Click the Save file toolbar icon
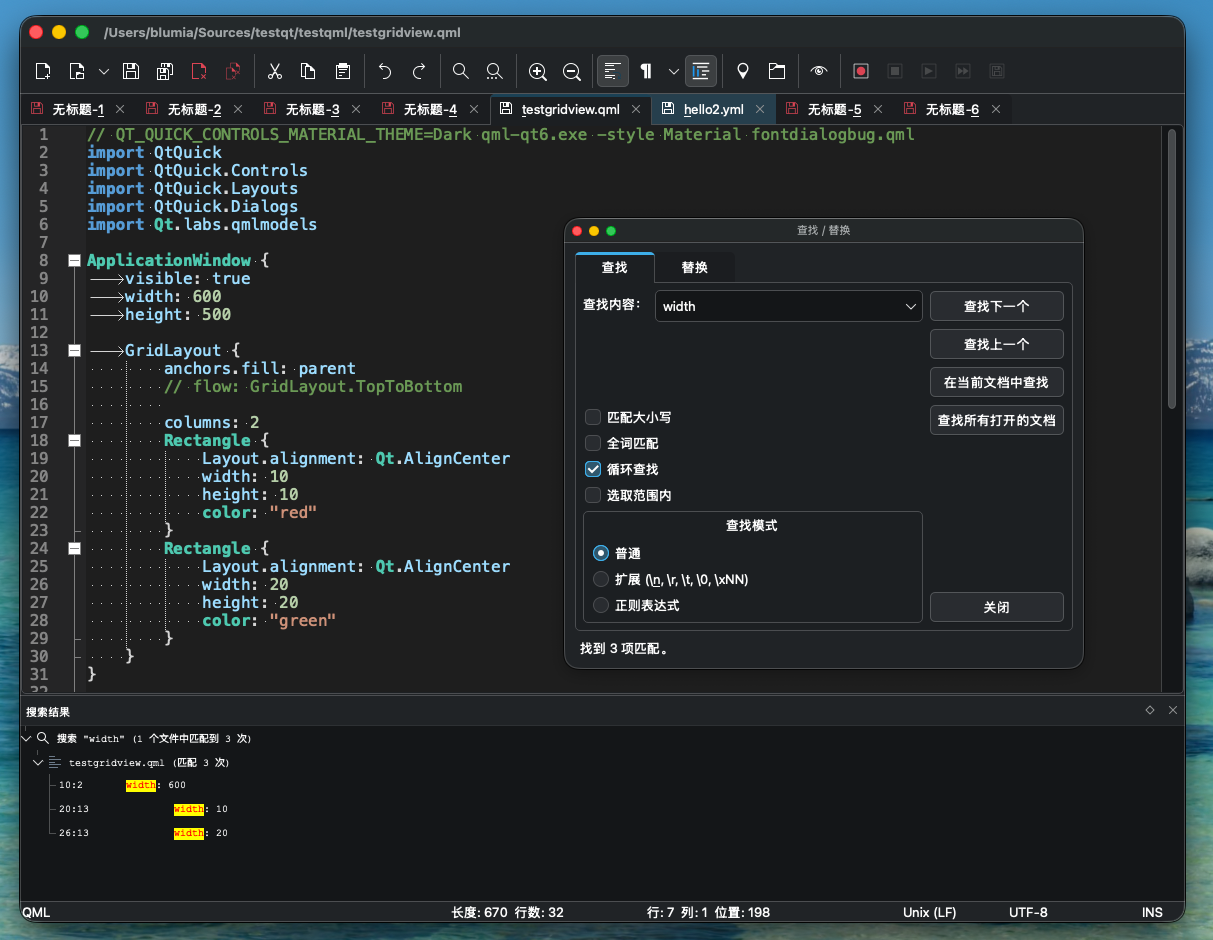Viewport: 1213px width, 940px height. tap(131, 71)
